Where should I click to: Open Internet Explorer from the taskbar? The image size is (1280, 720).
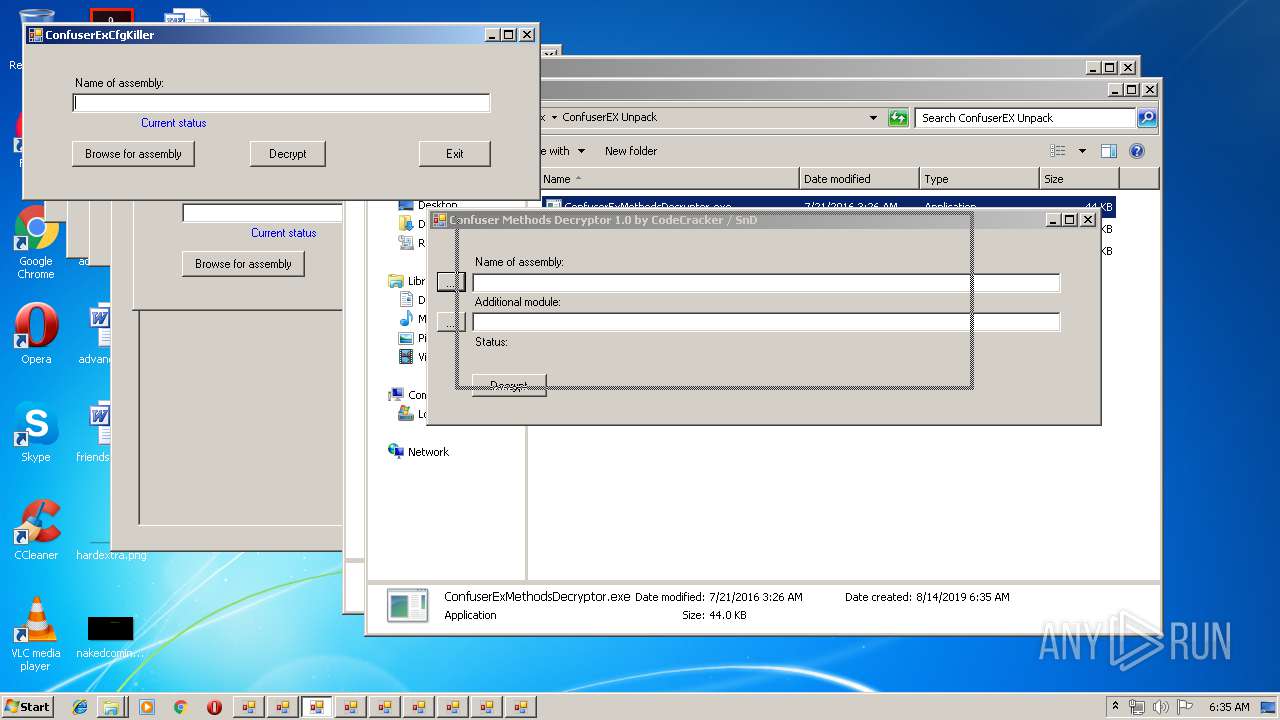tap(80, 706)
